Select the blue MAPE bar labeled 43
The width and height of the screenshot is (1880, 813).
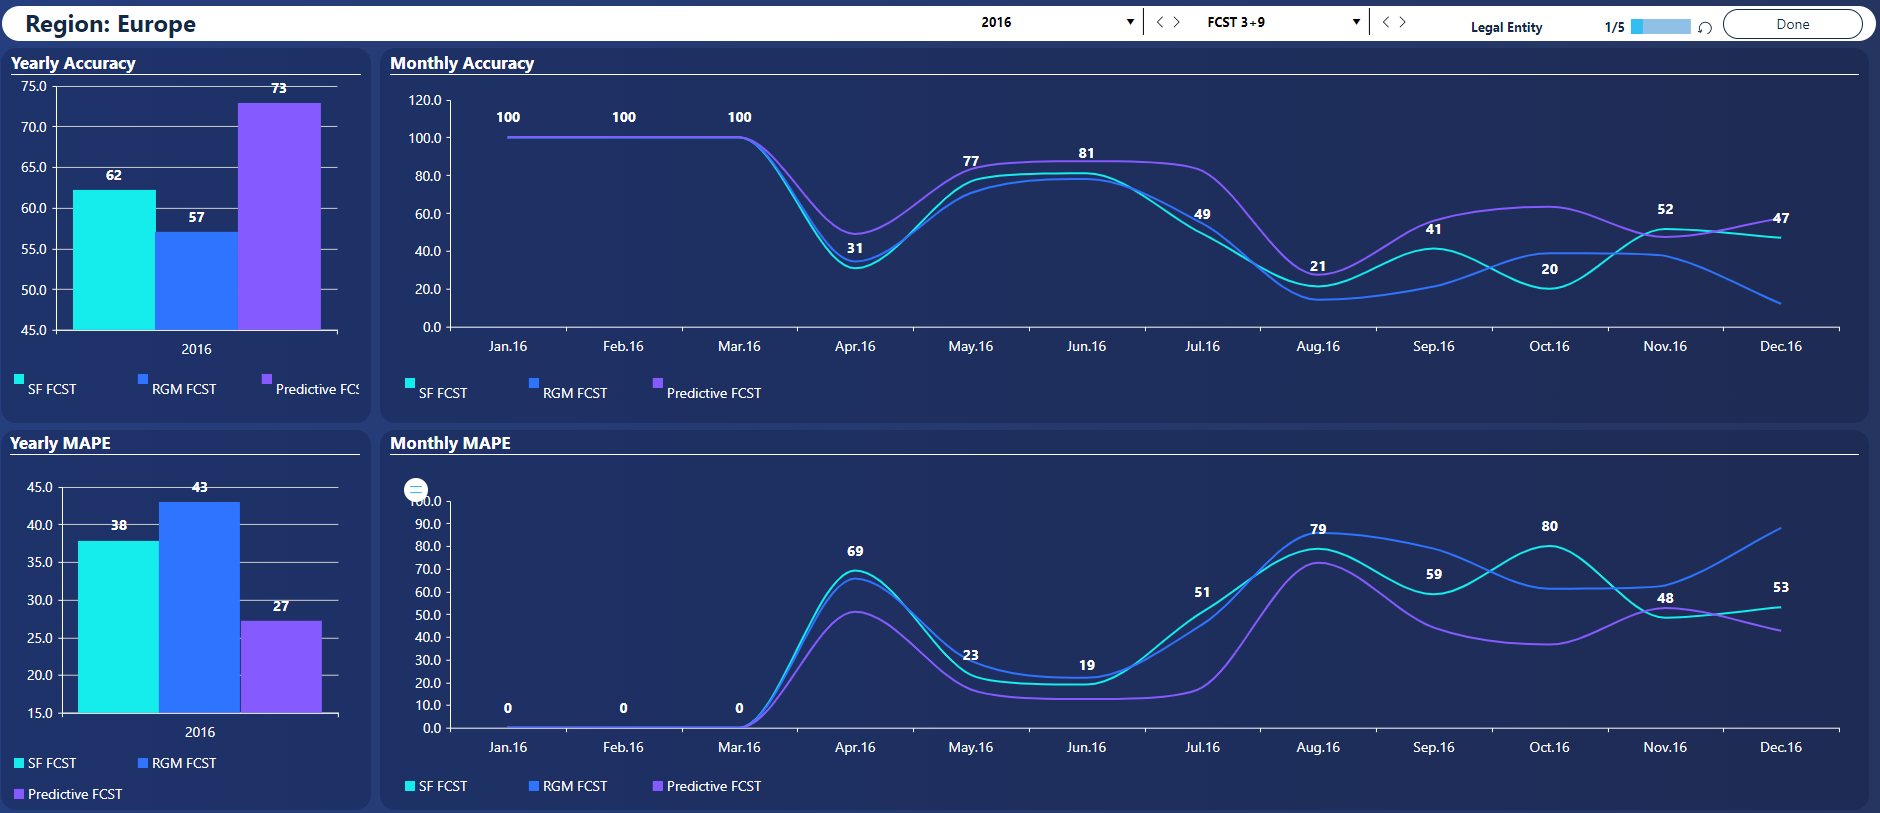tap(199, 607)
